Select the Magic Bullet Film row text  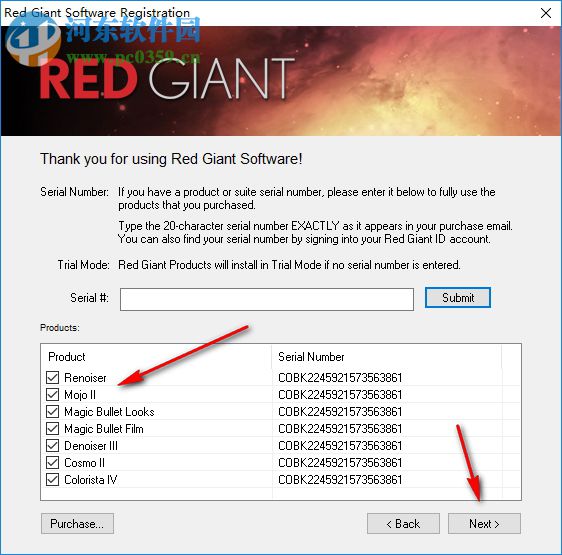[x=104, y=429]
